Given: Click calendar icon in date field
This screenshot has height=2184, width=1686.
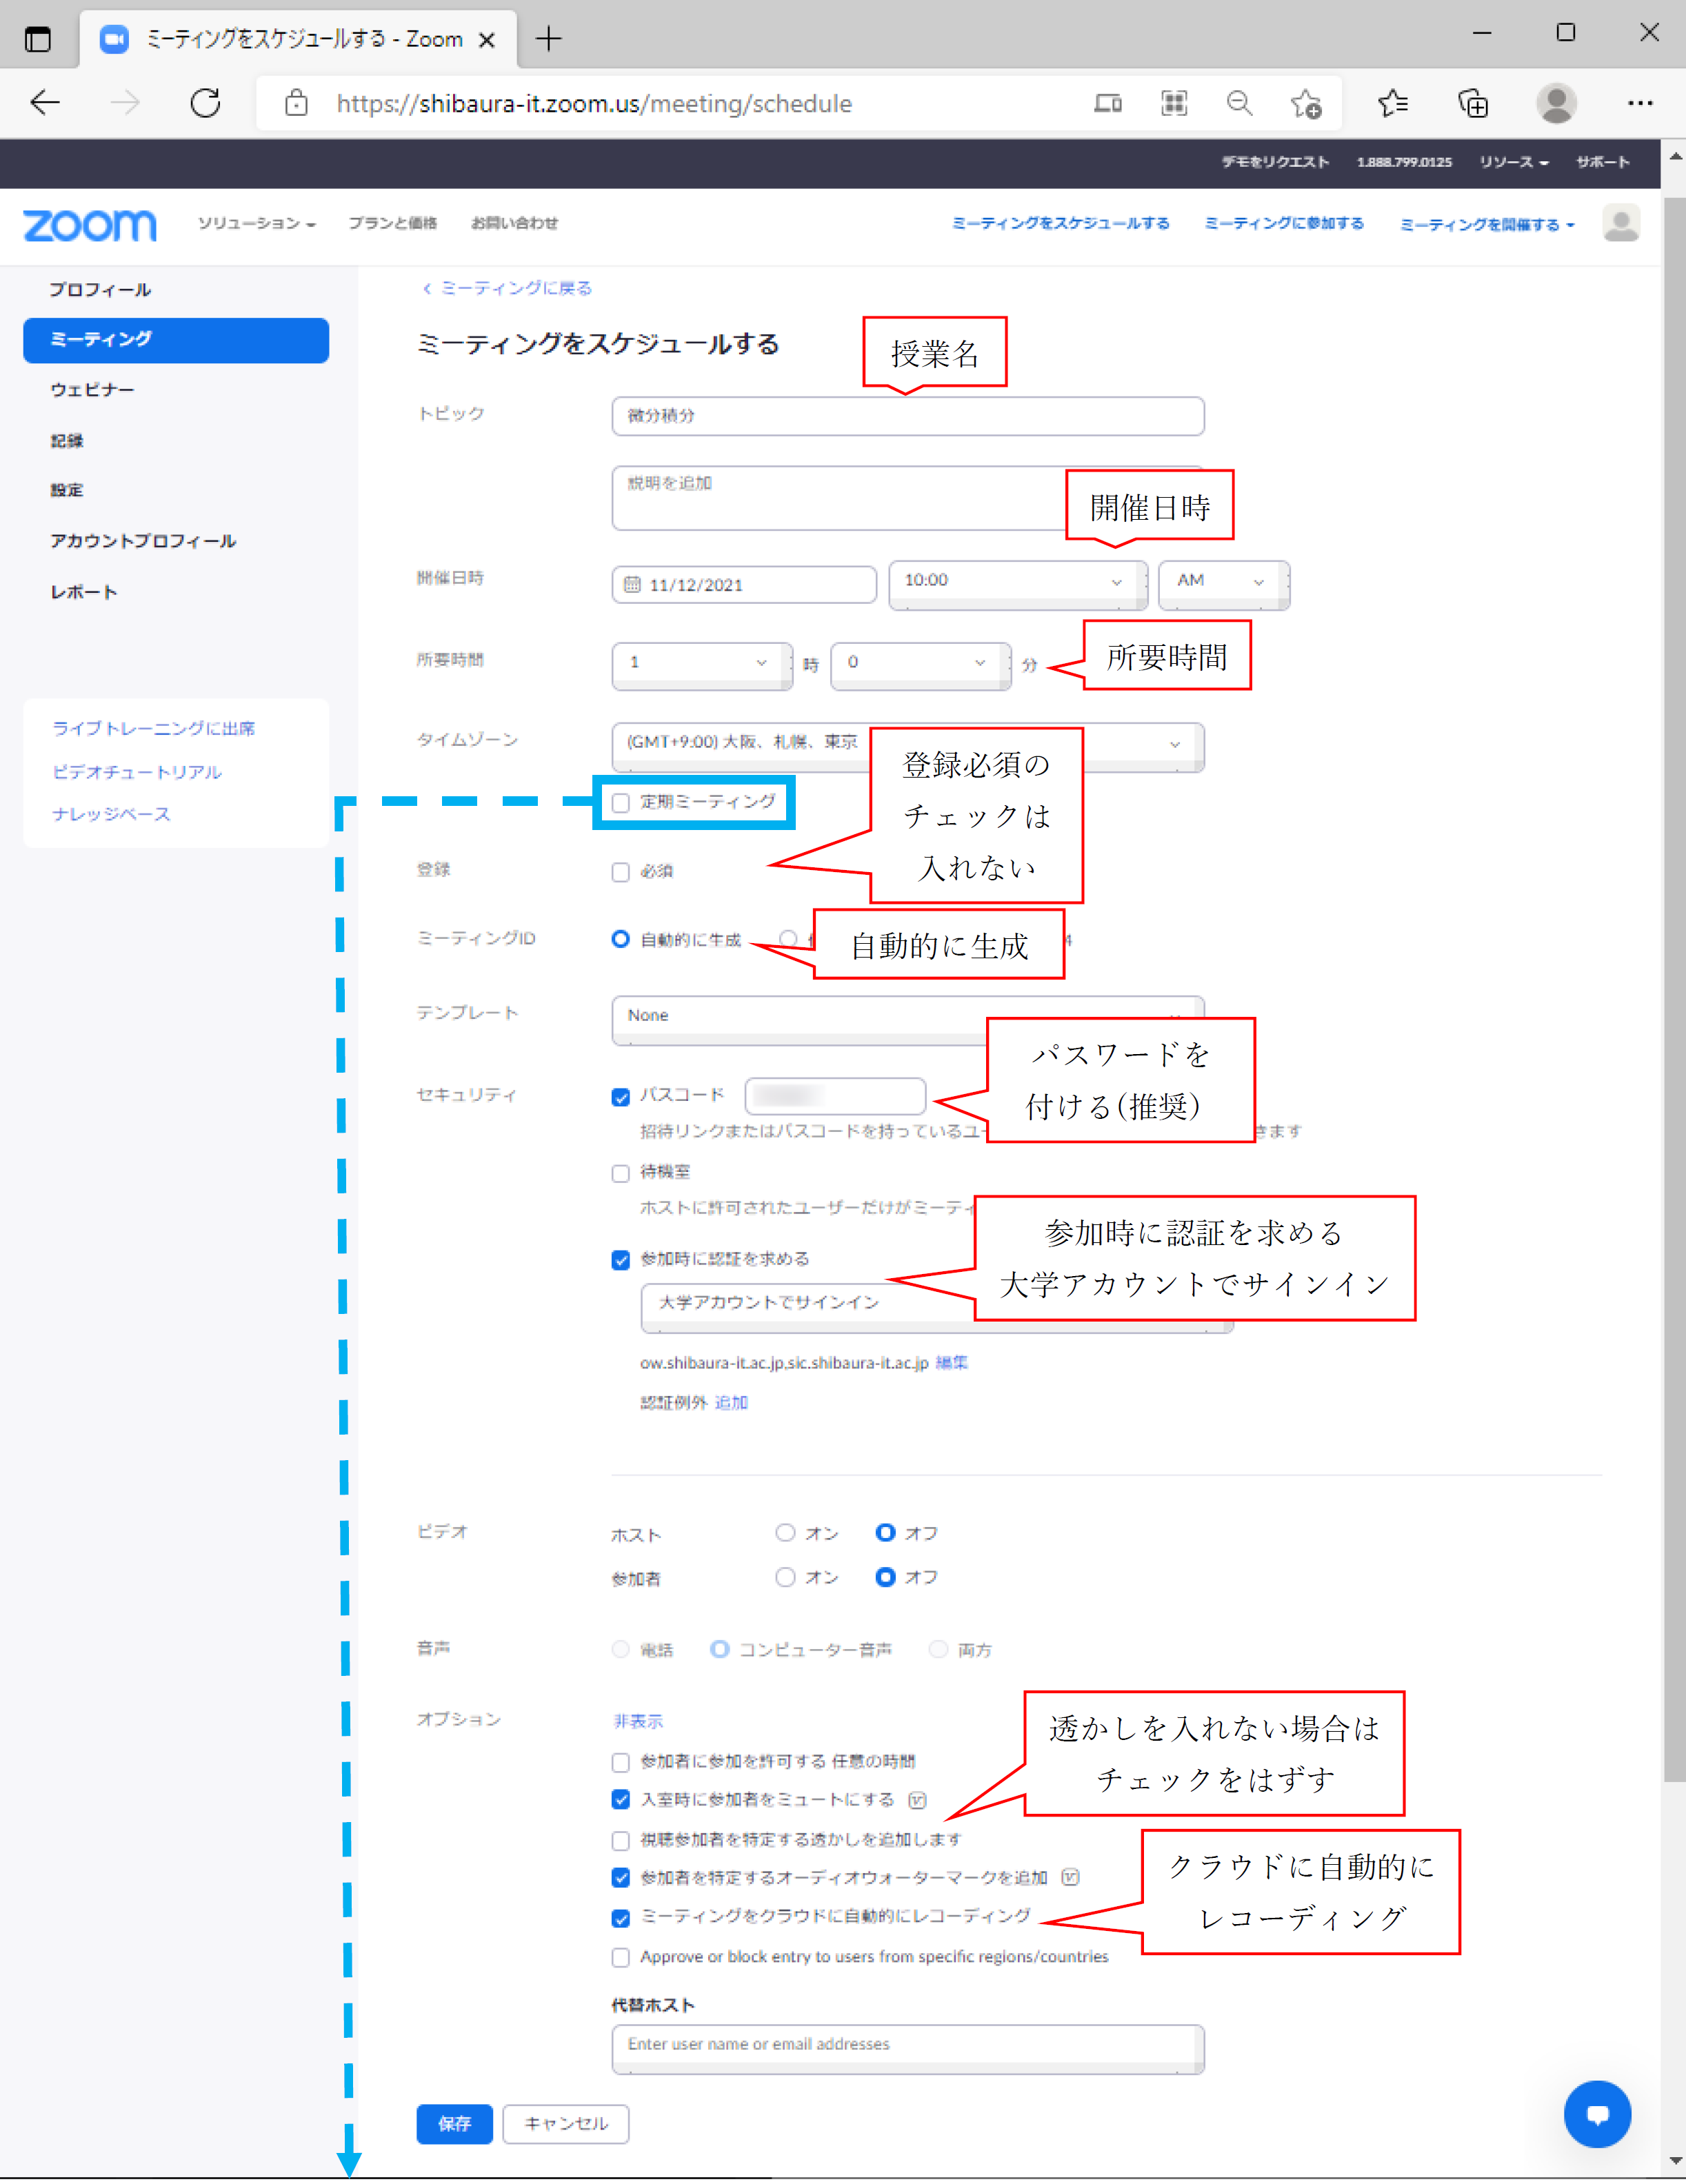Looking at the screenshot, I should click(632, 585).
